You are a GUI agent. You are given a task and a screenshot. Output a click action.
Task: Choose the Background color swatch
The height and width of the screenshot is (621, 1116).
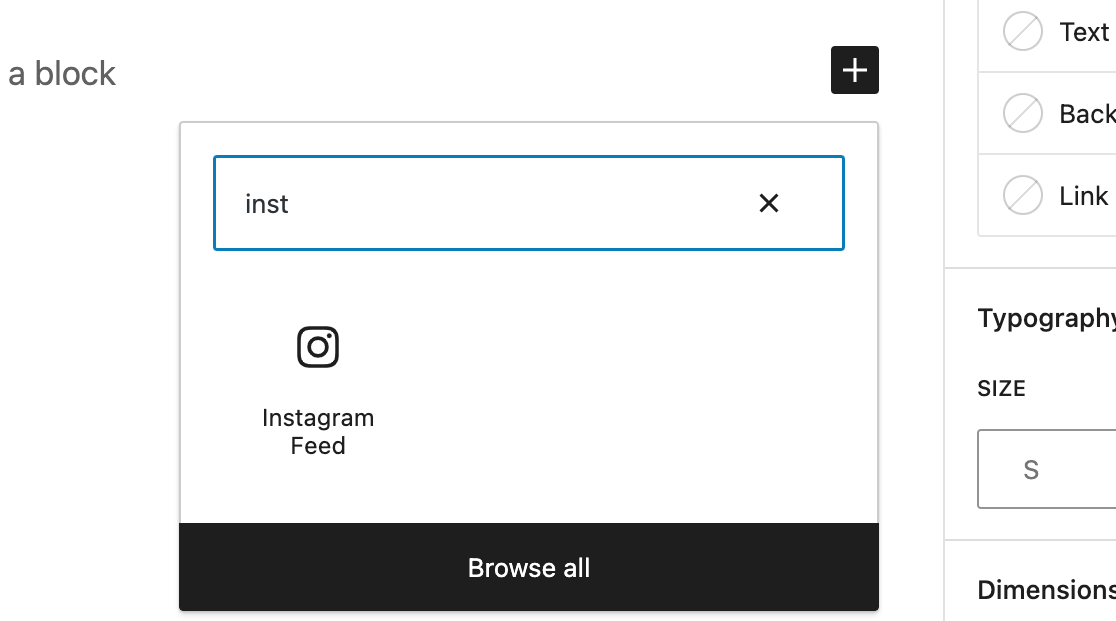point(1022,113)
